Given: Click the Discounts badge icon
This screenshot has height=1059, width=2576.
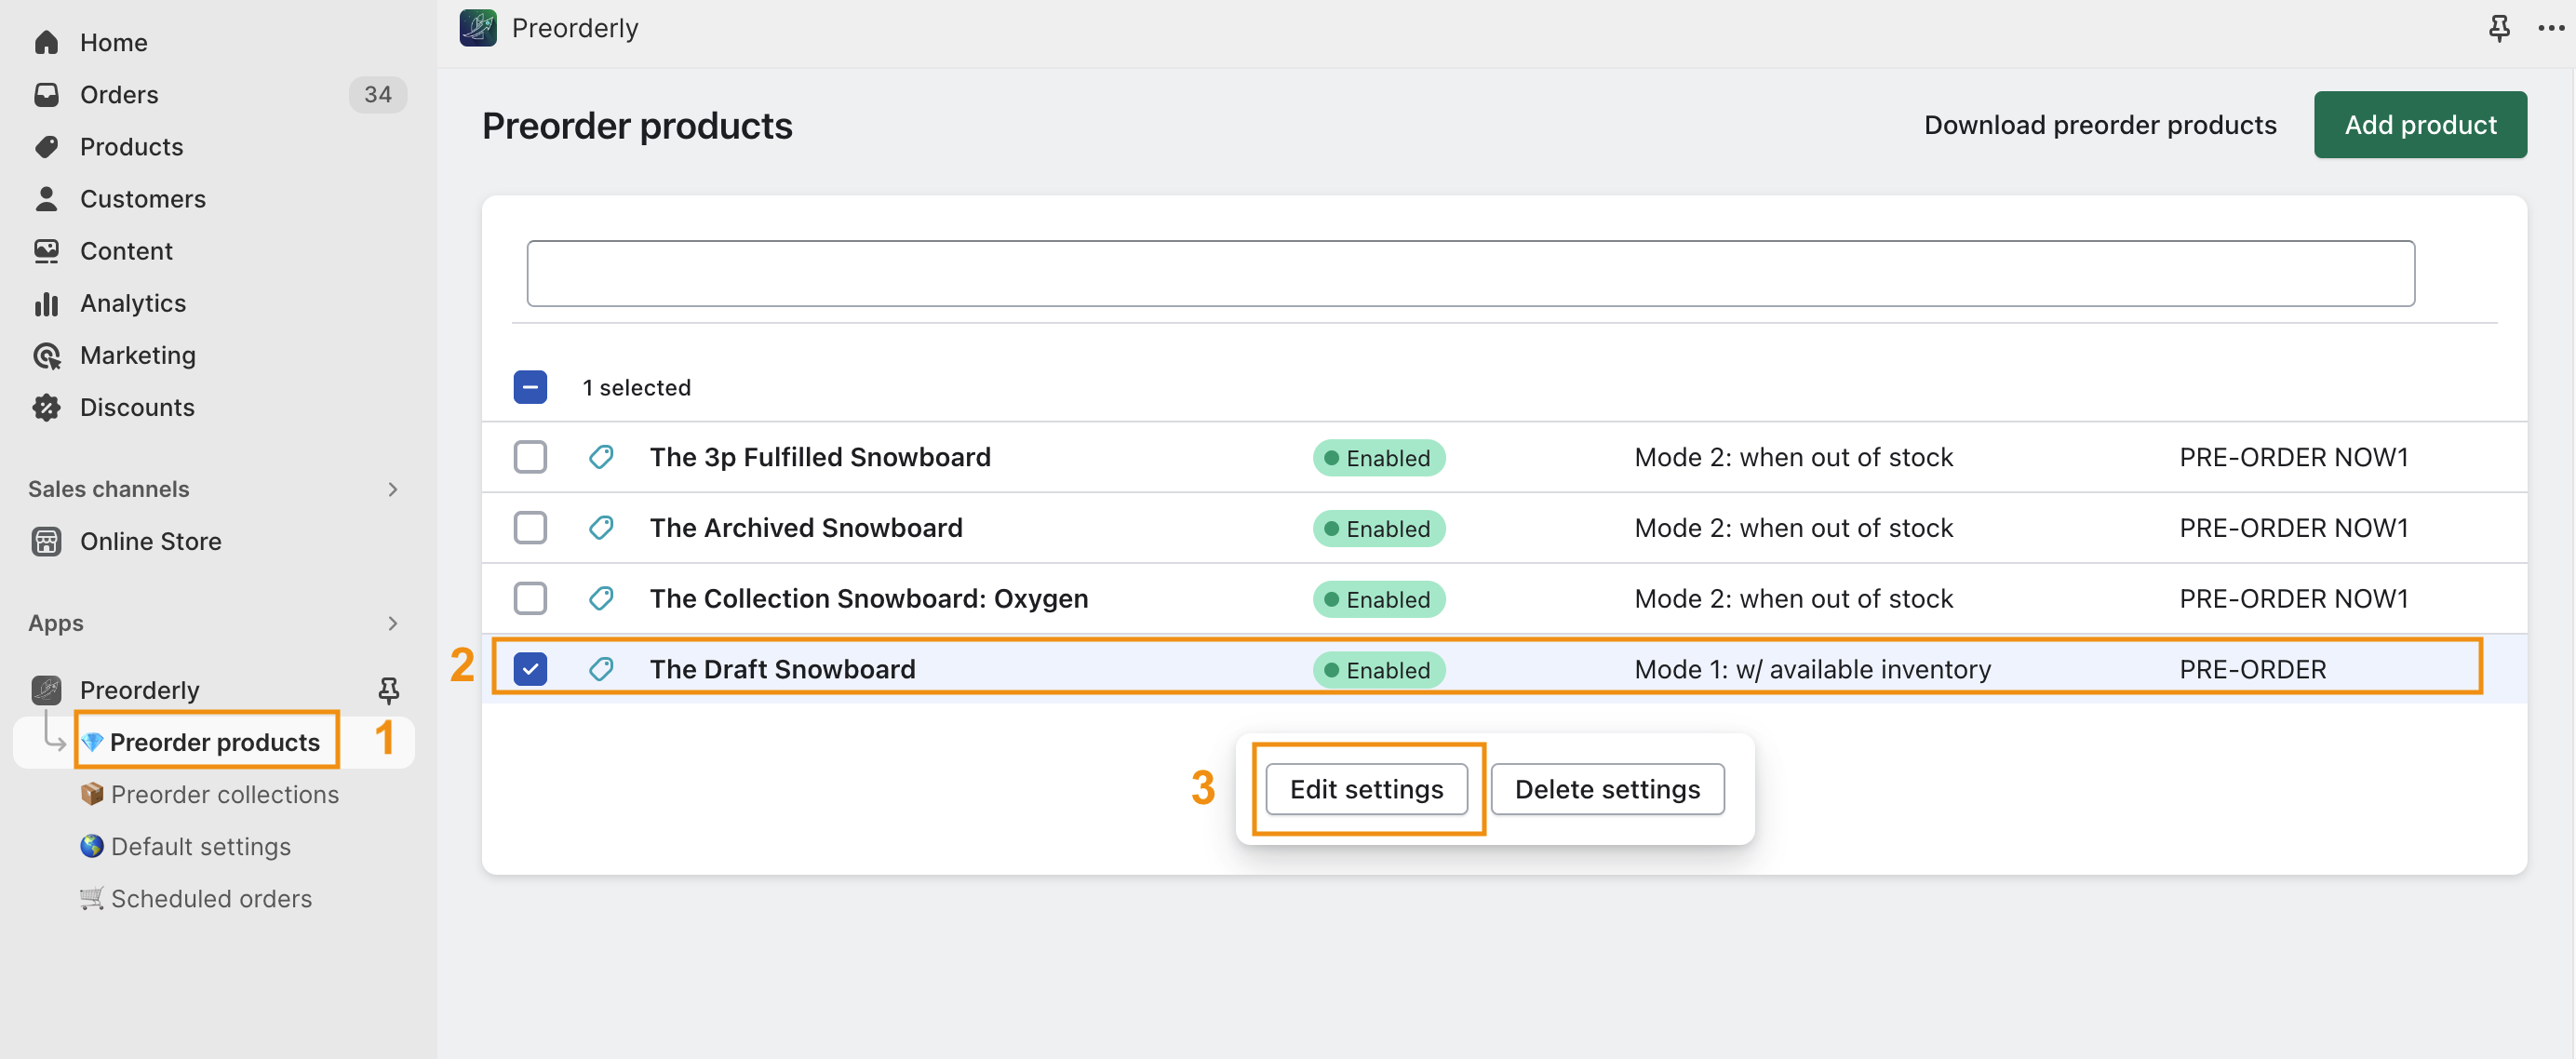Looking at the screenshot, I should [46, 407].
